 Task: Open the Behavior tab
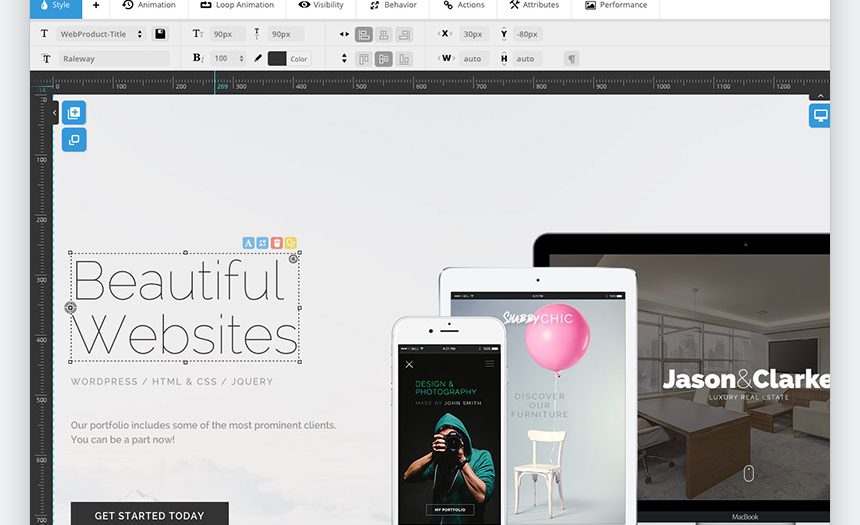pyautogui.click(x=393, y=5)
